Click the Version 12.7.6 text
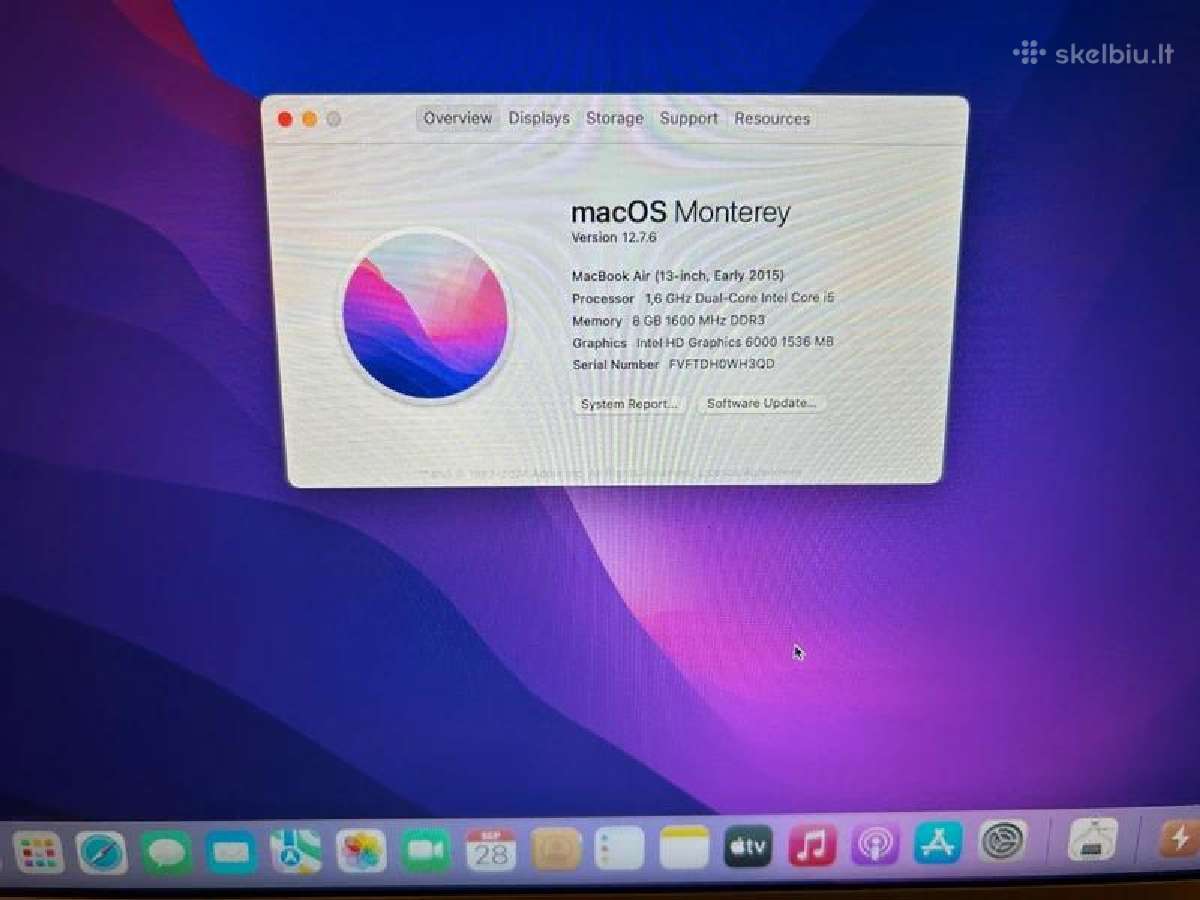 click(613, 238)
